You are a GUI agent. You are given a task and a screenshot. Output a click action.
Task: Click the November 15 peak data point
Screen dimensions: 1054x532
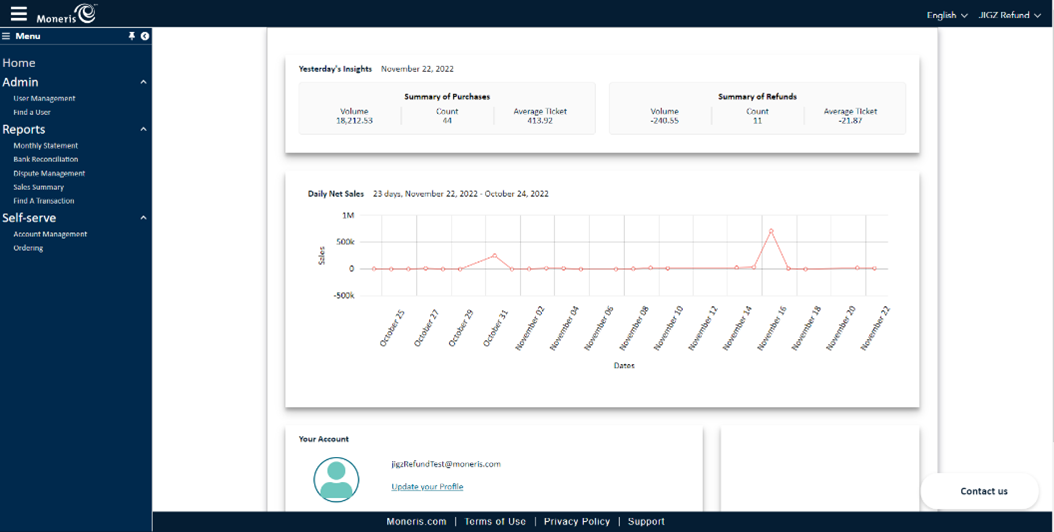[x=771, y=231]
